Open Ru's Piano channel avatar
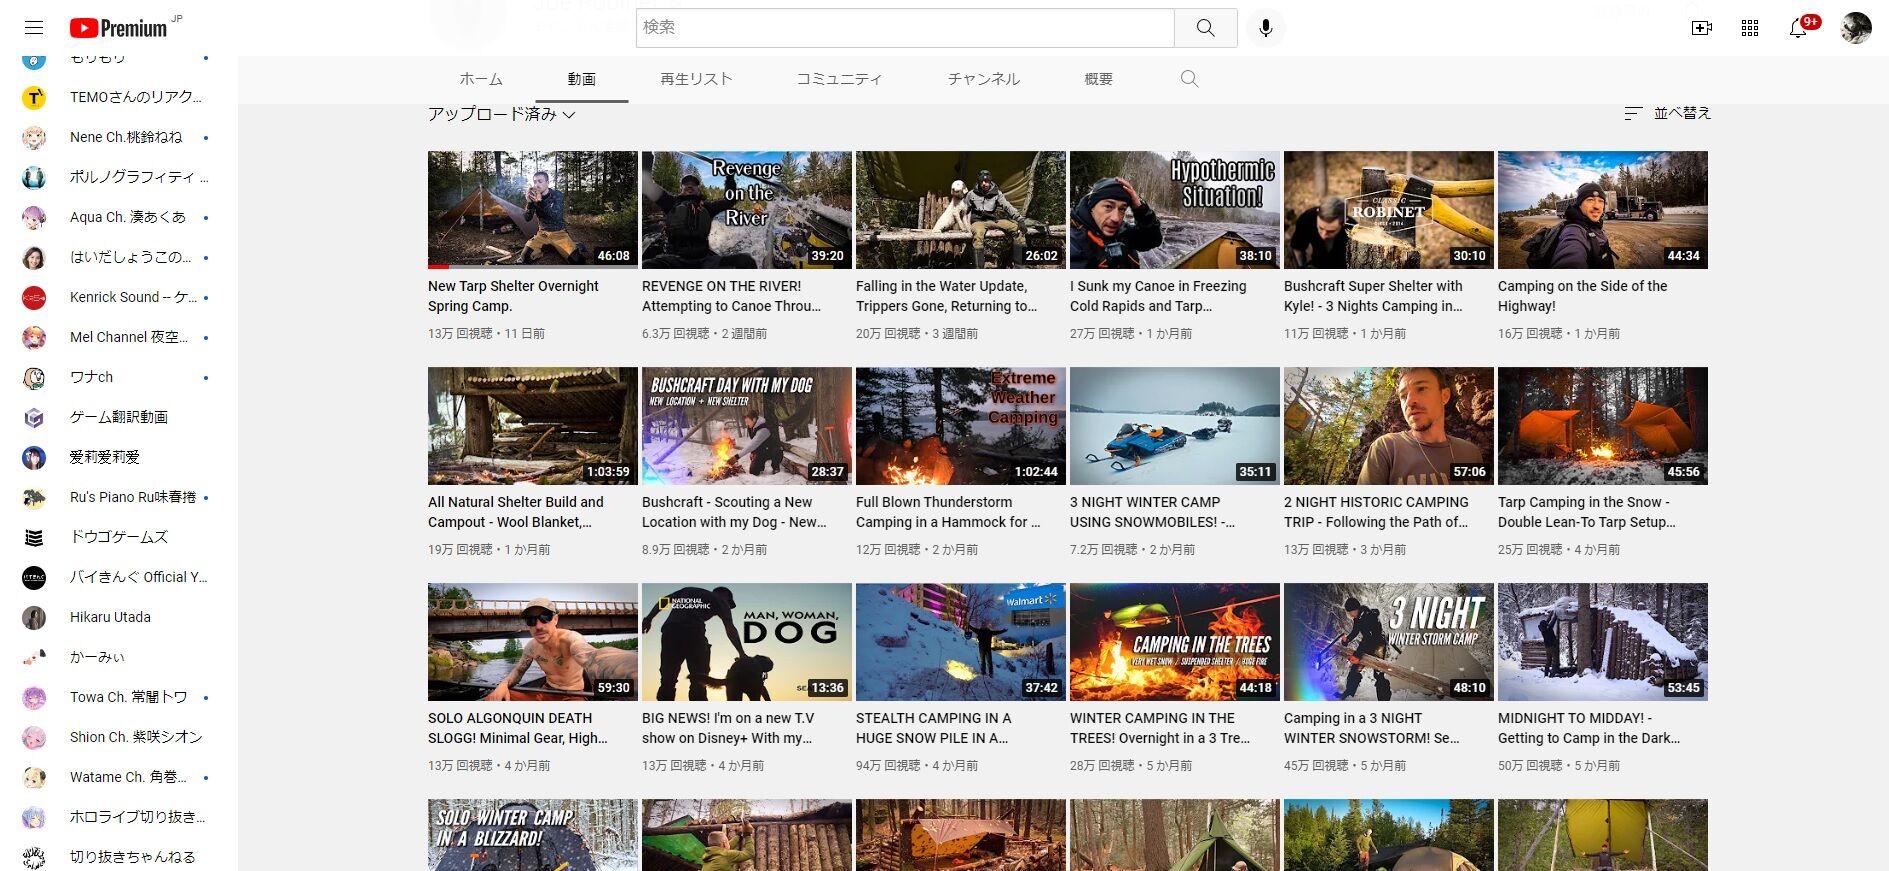This screenshot has width=1889, height=871. point(34,497)
